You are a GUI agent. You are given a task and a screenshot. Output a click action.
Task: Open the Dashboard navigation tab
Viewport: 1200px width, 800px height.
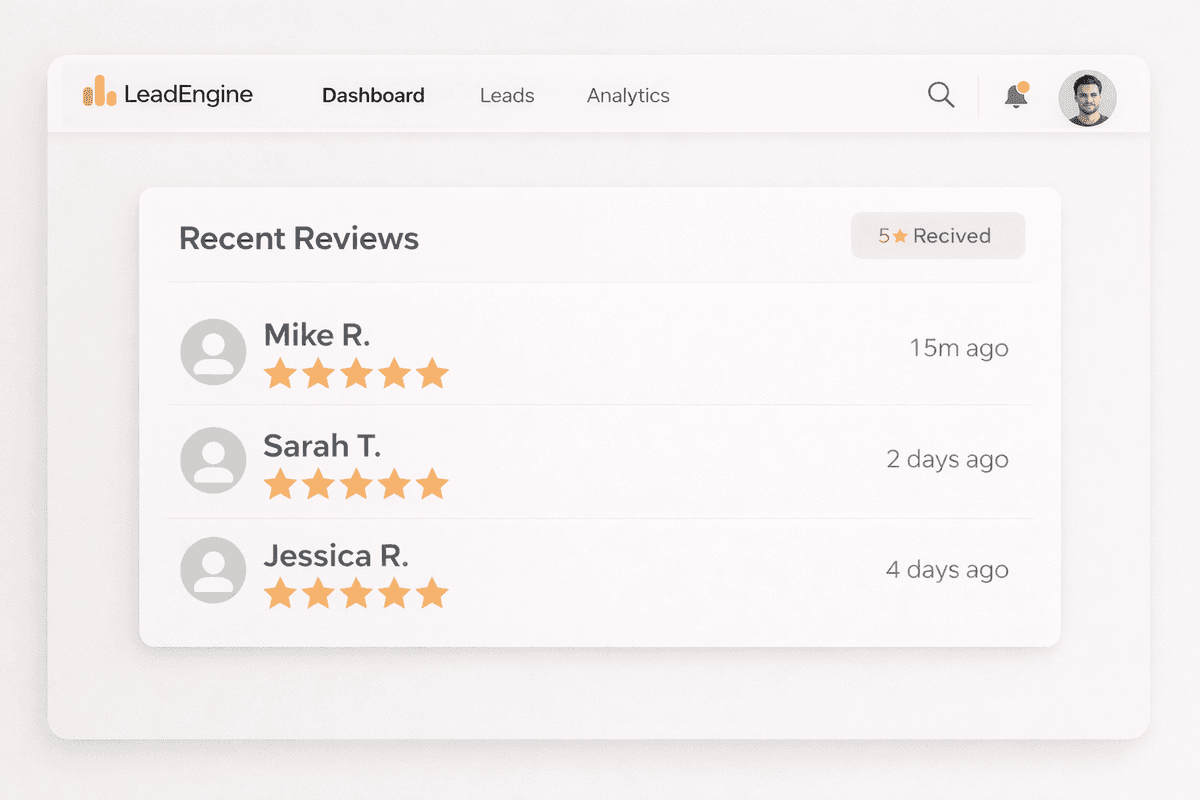pos(372,95)
